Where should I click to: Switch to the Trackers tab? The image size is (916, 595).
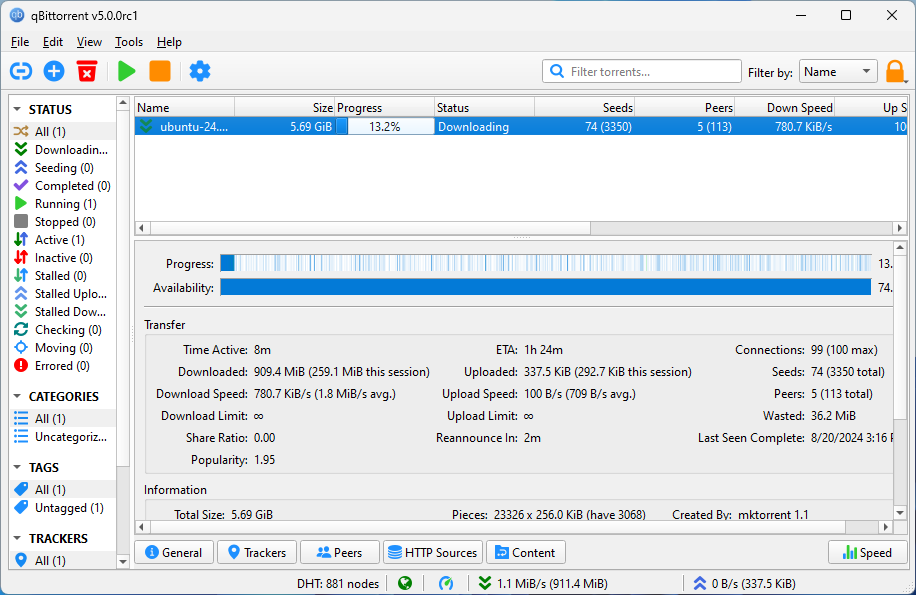pos(257,552)
